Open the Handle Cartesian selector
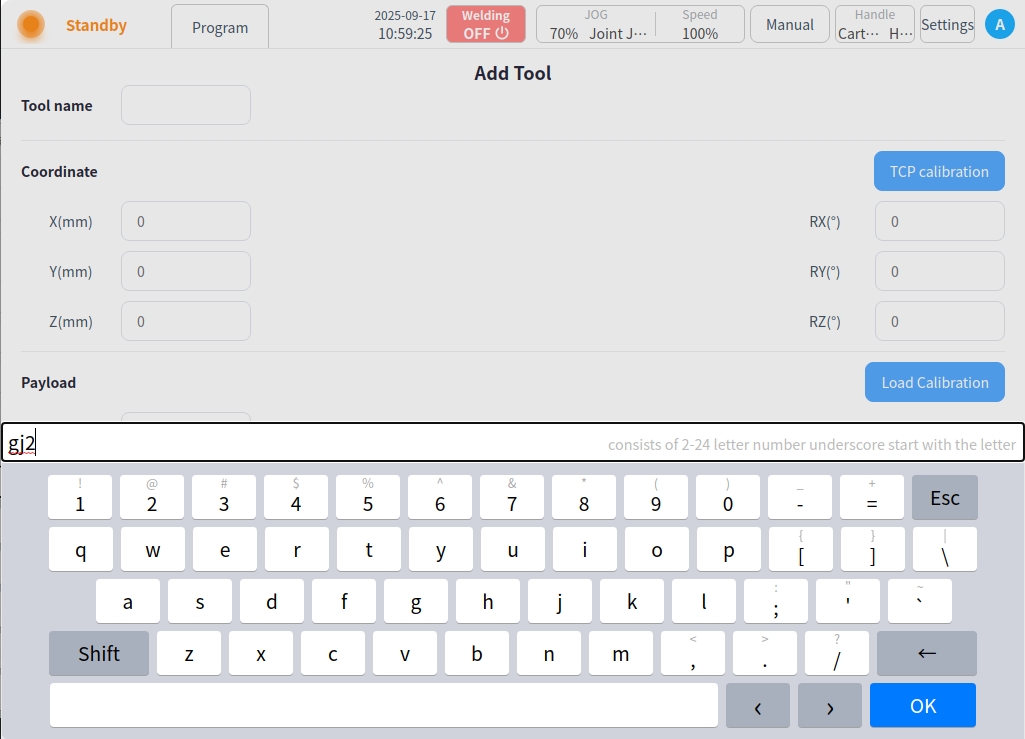 point(875,25)
